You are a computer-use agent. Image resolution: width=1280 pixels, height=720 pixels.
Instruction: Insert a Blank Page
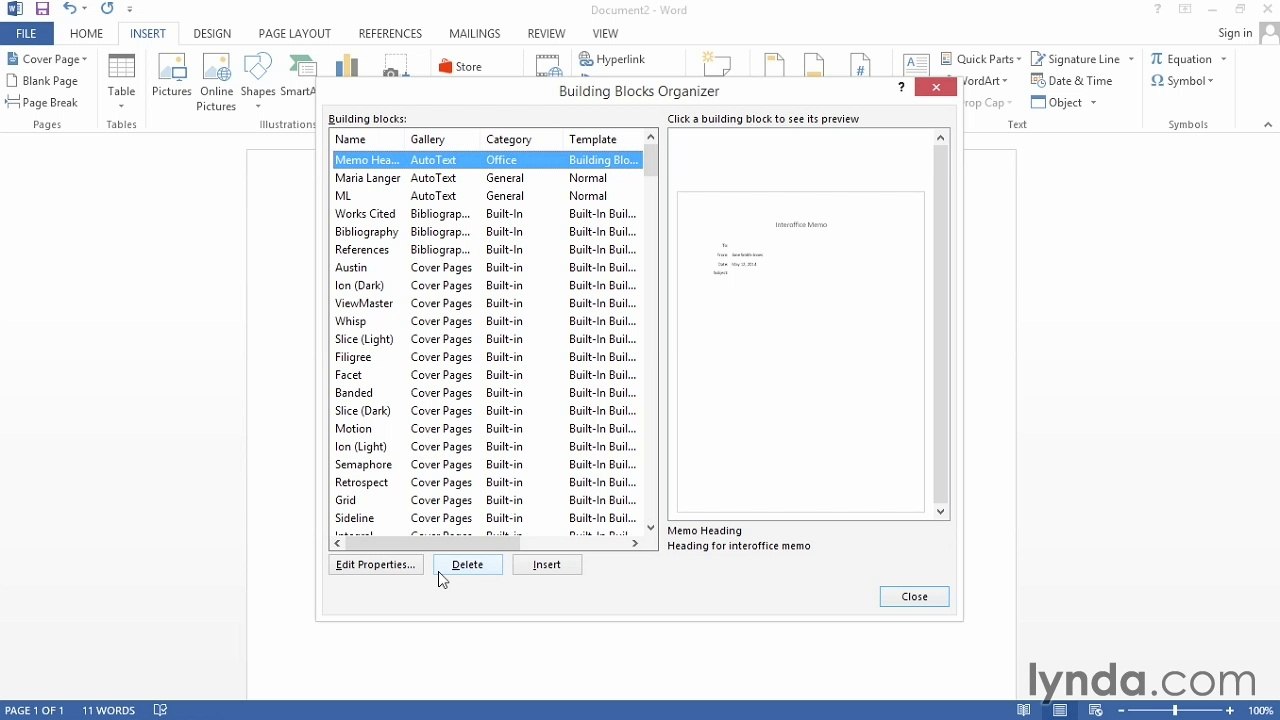(x=42, y=81)
